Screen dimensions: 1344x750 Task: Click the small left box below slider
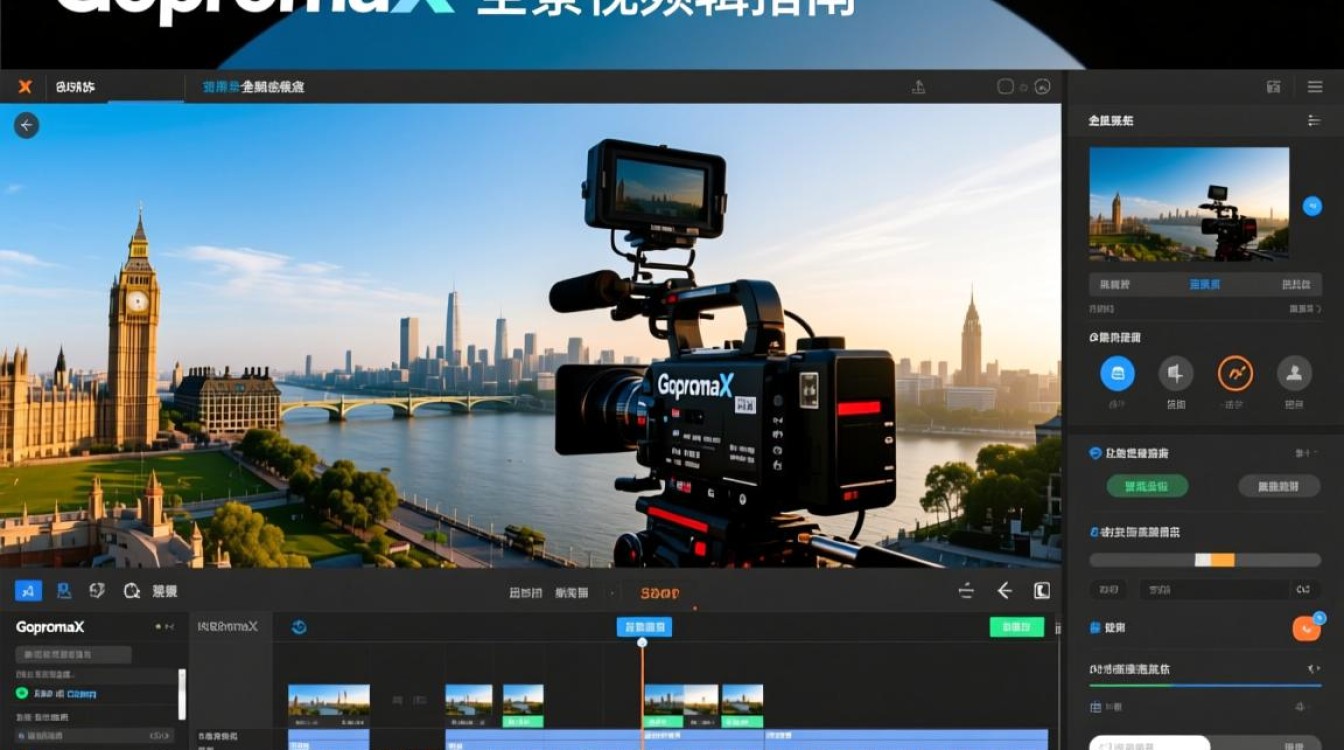click(1108, 590)
